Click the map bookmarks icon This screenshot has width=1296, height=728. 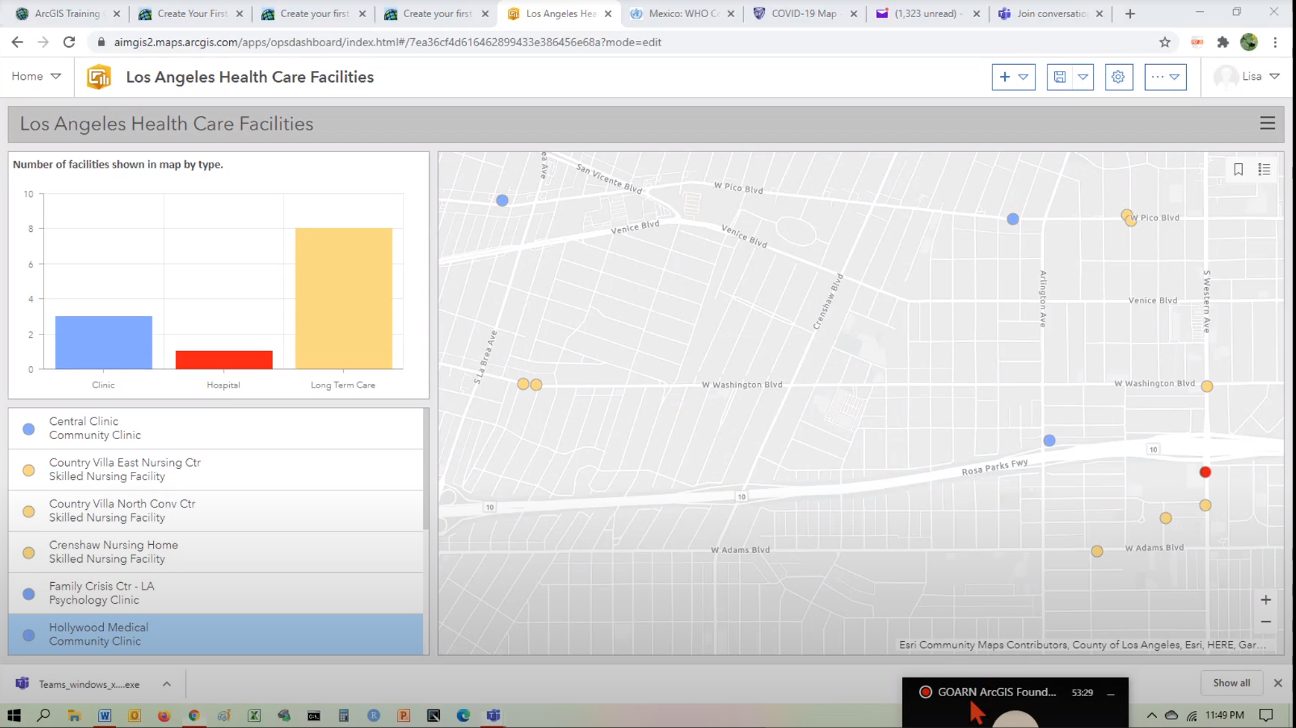pos(1238,170)
